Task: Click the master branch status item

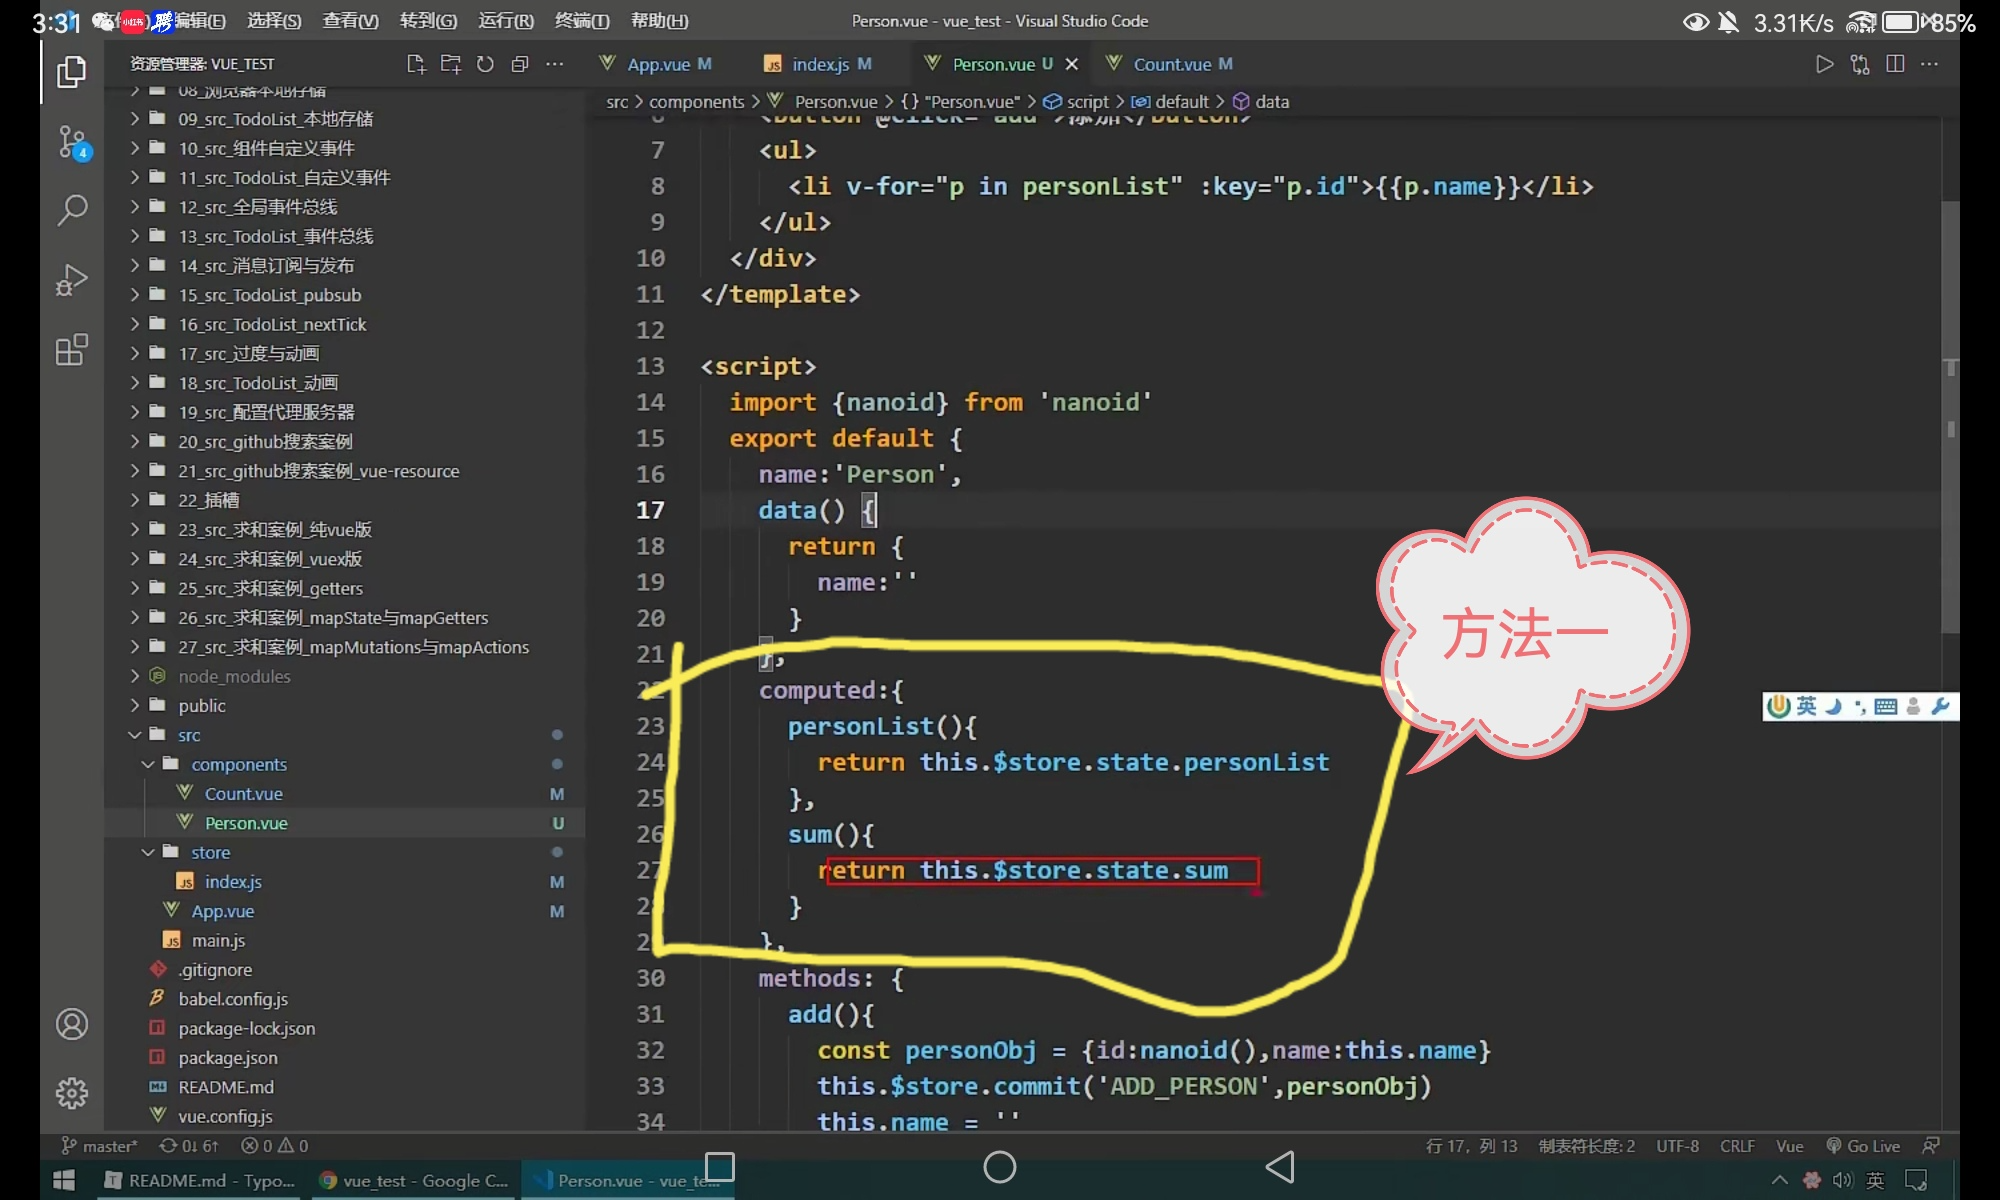Action: coord(100,1146)
